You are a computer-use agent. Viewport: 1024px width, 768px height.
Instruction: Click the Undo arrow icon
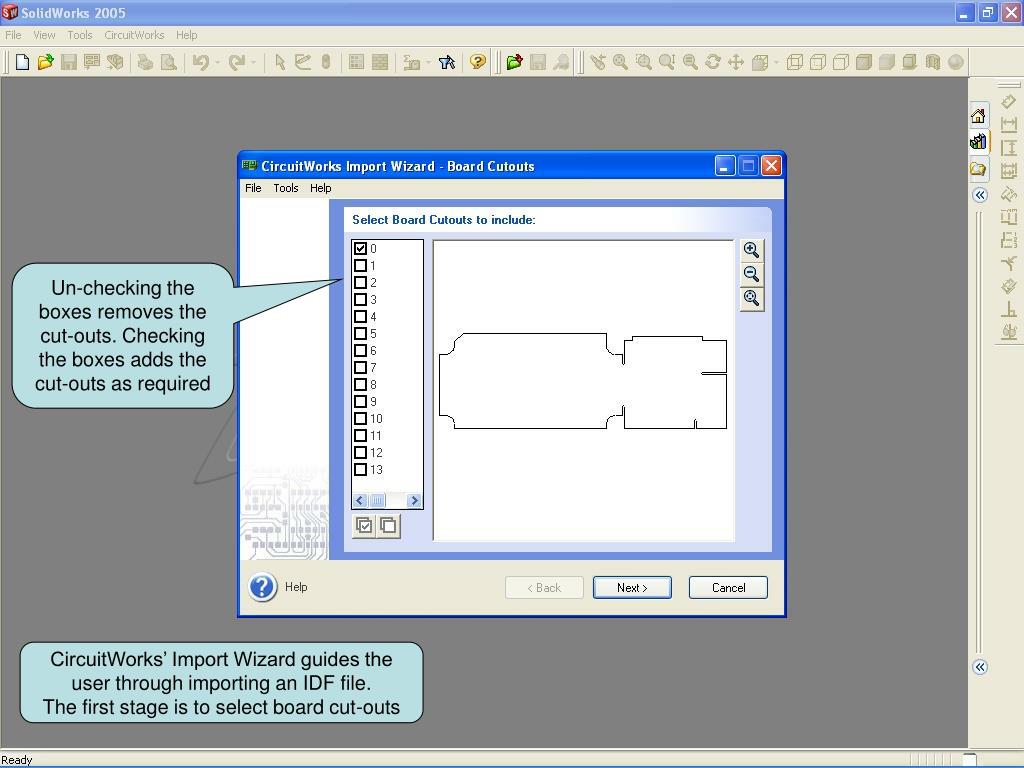(200, 62)
